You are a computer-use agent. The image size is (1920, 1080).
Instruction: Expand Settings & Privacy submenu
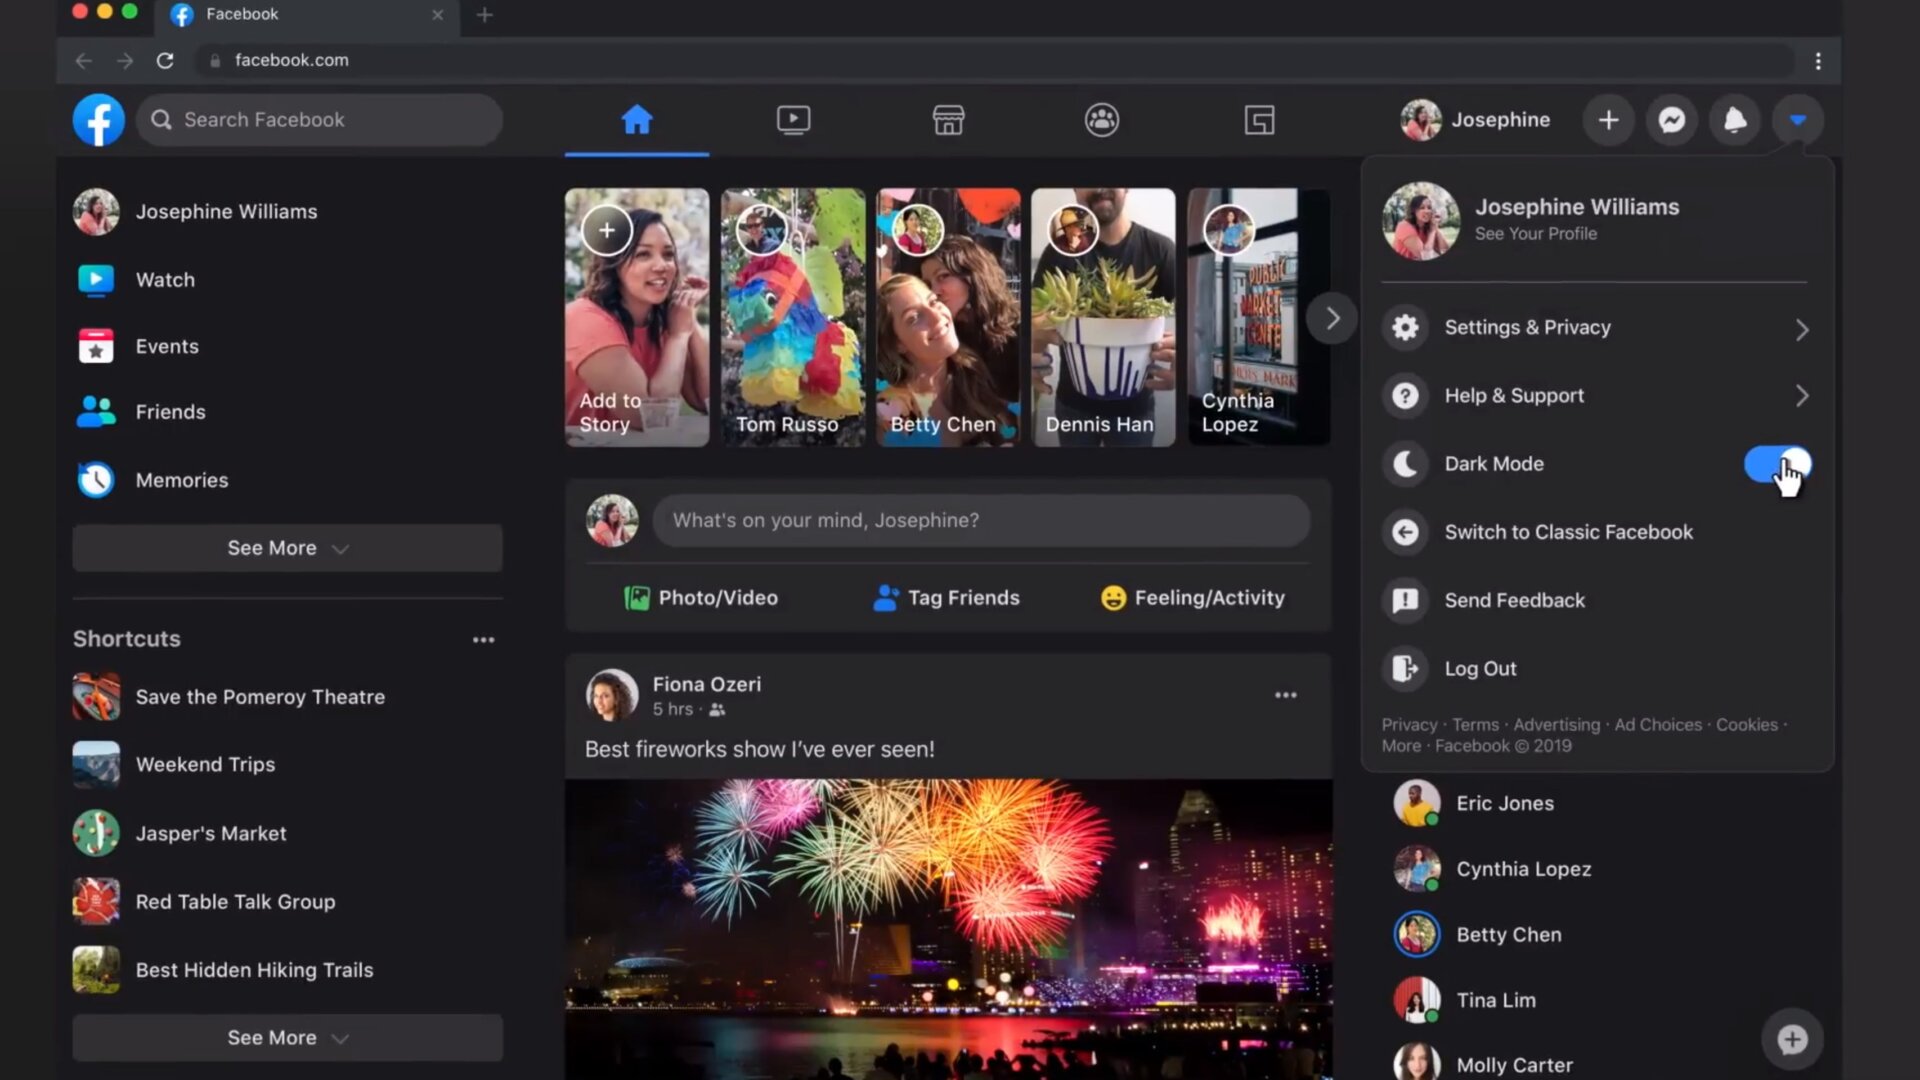[x=1596, y=328]
